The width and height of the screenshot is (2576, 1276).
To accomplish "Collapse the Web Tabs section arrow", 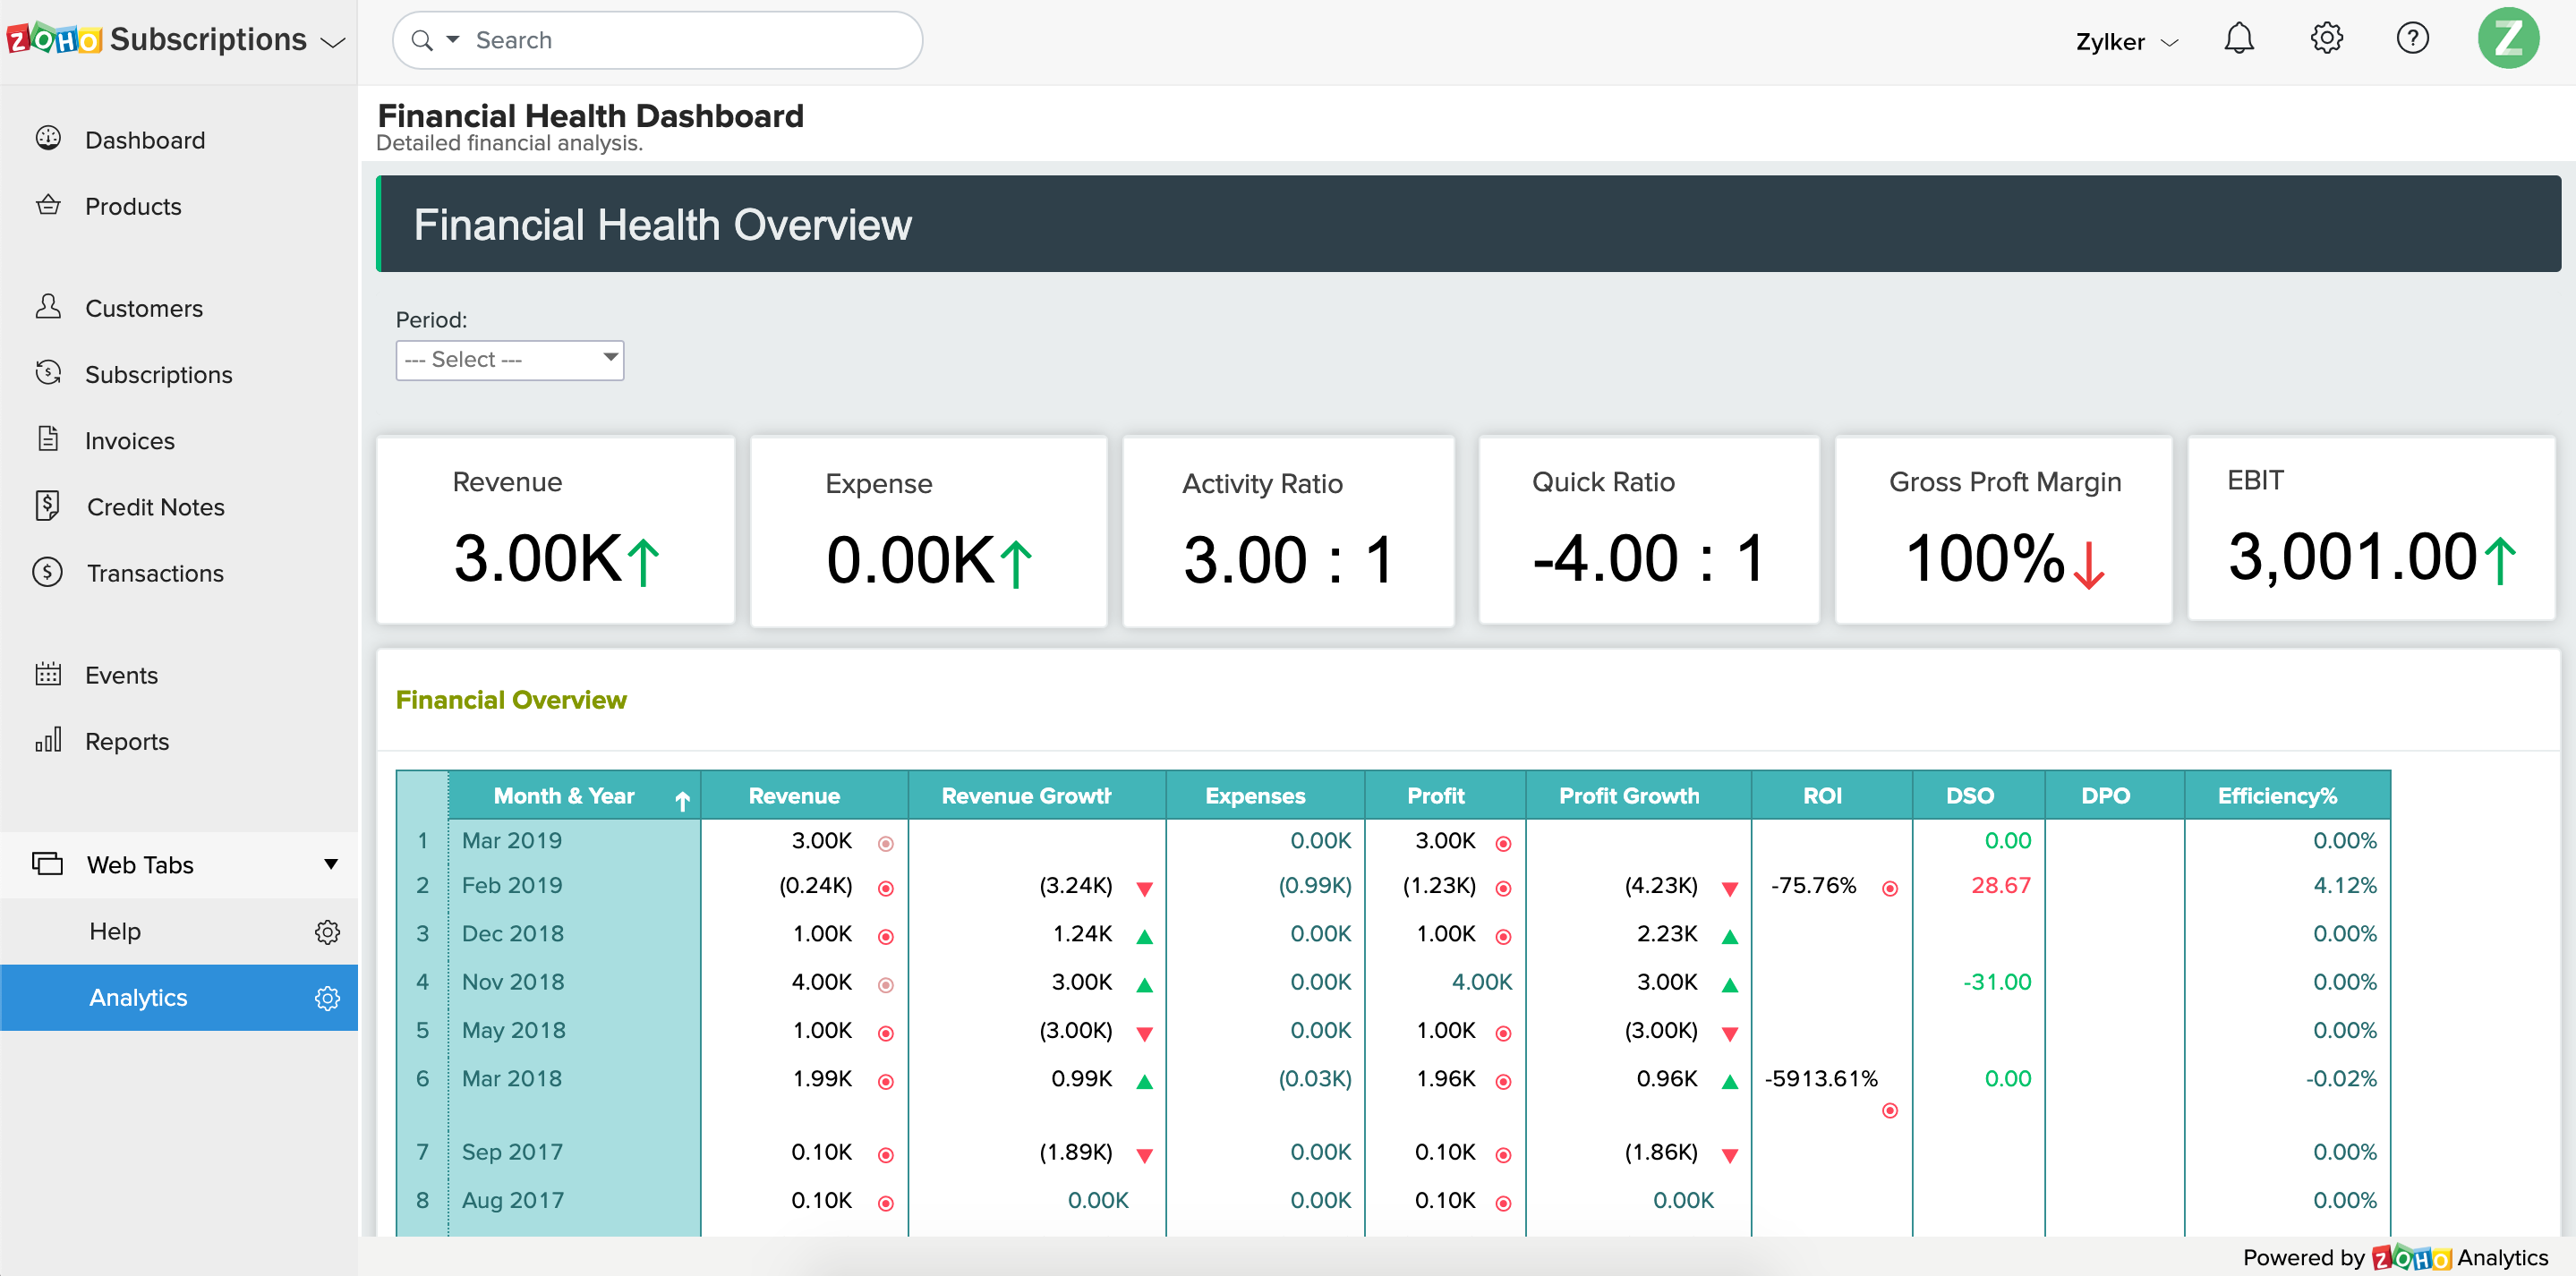I will (330, 864).
